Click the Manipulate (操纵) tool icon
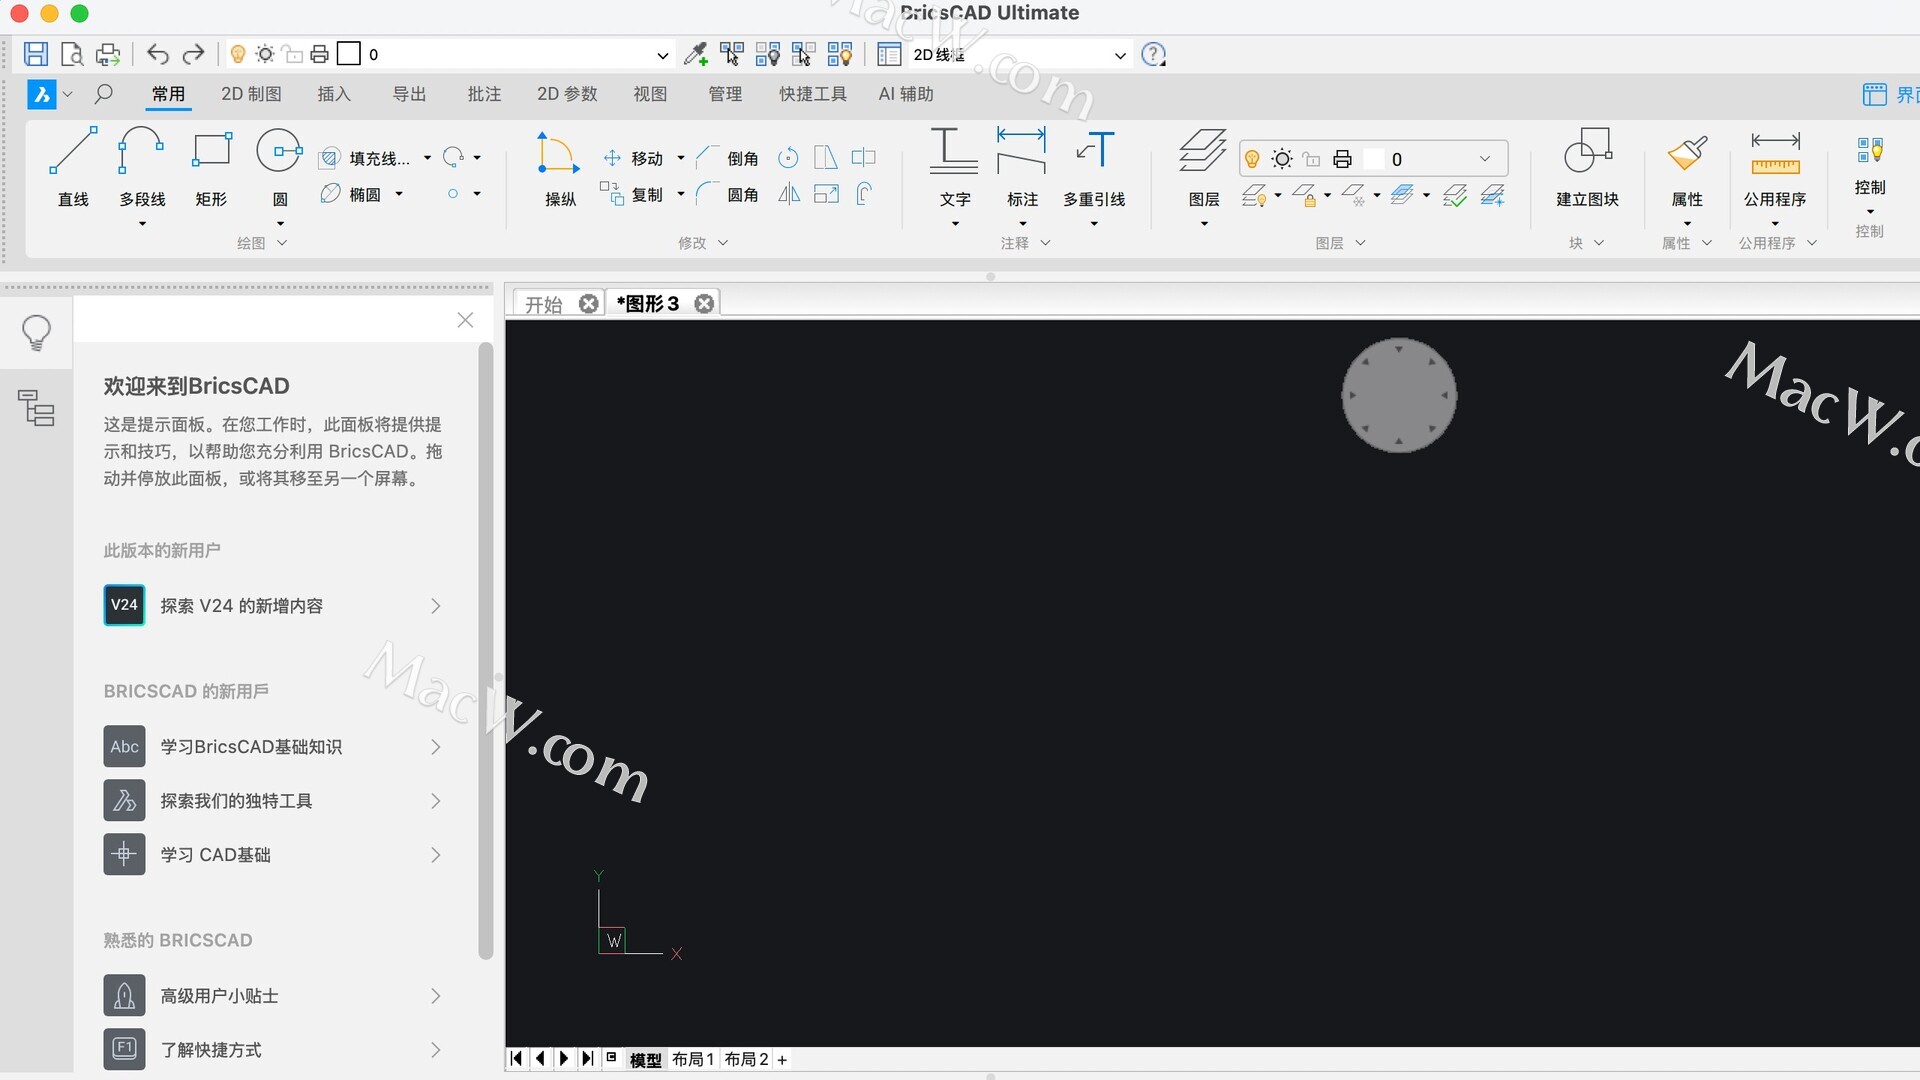1920x1080 pixels. pyautogui.click(x=558, y=153)
